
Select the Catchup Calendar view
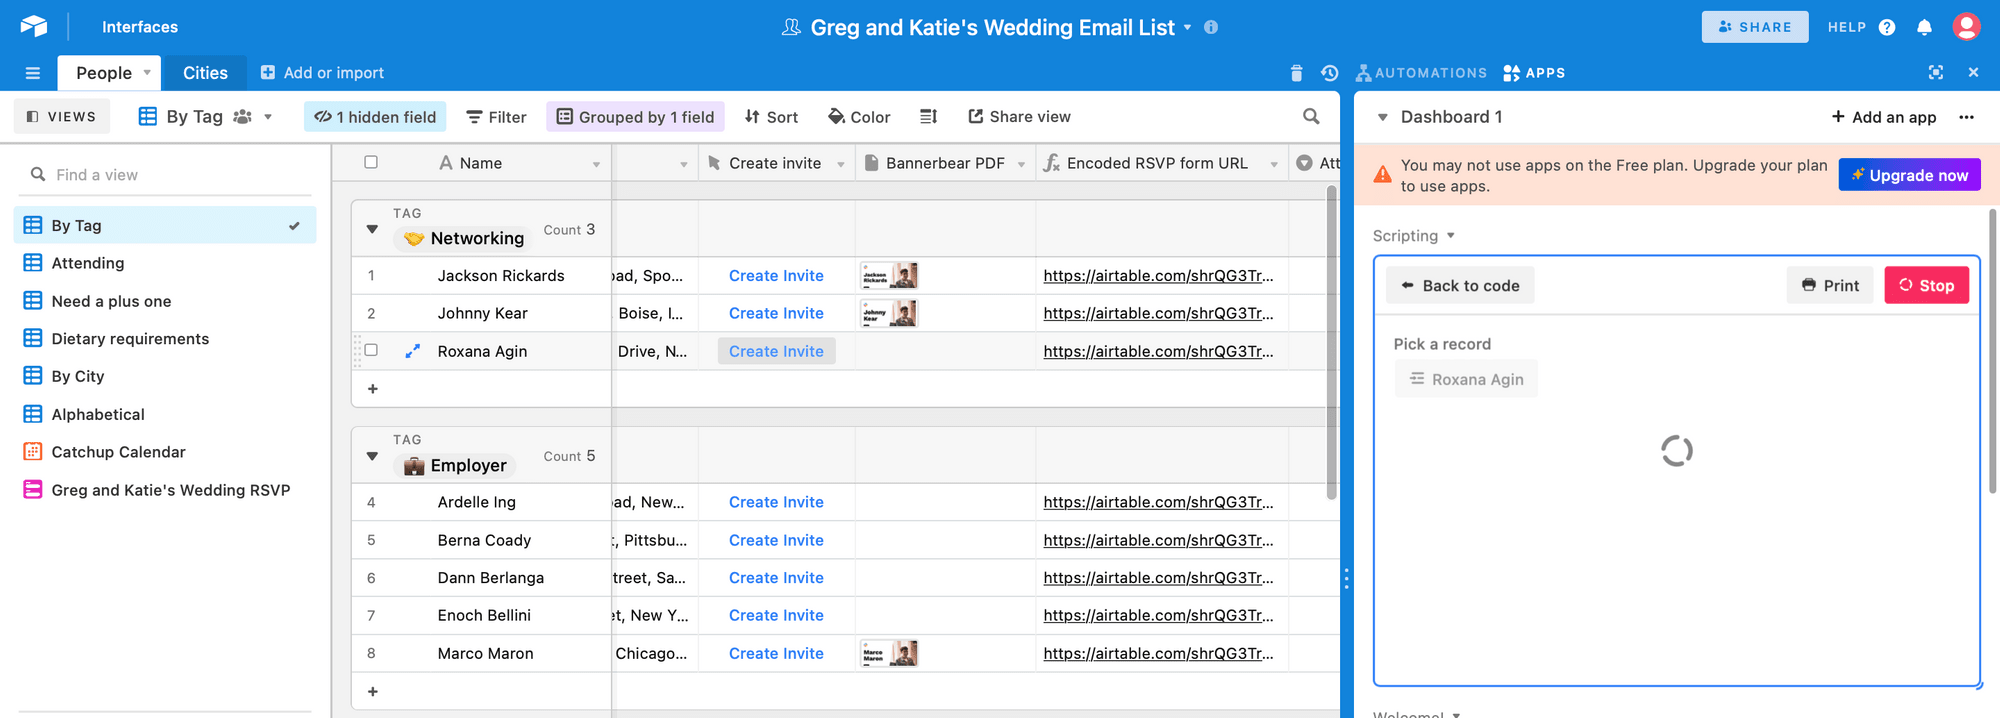tap(165, 452)
